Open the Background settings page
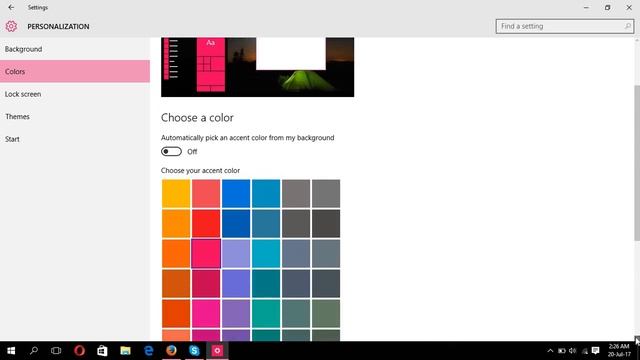The image size is (640, 360). [x=75, y=49]
